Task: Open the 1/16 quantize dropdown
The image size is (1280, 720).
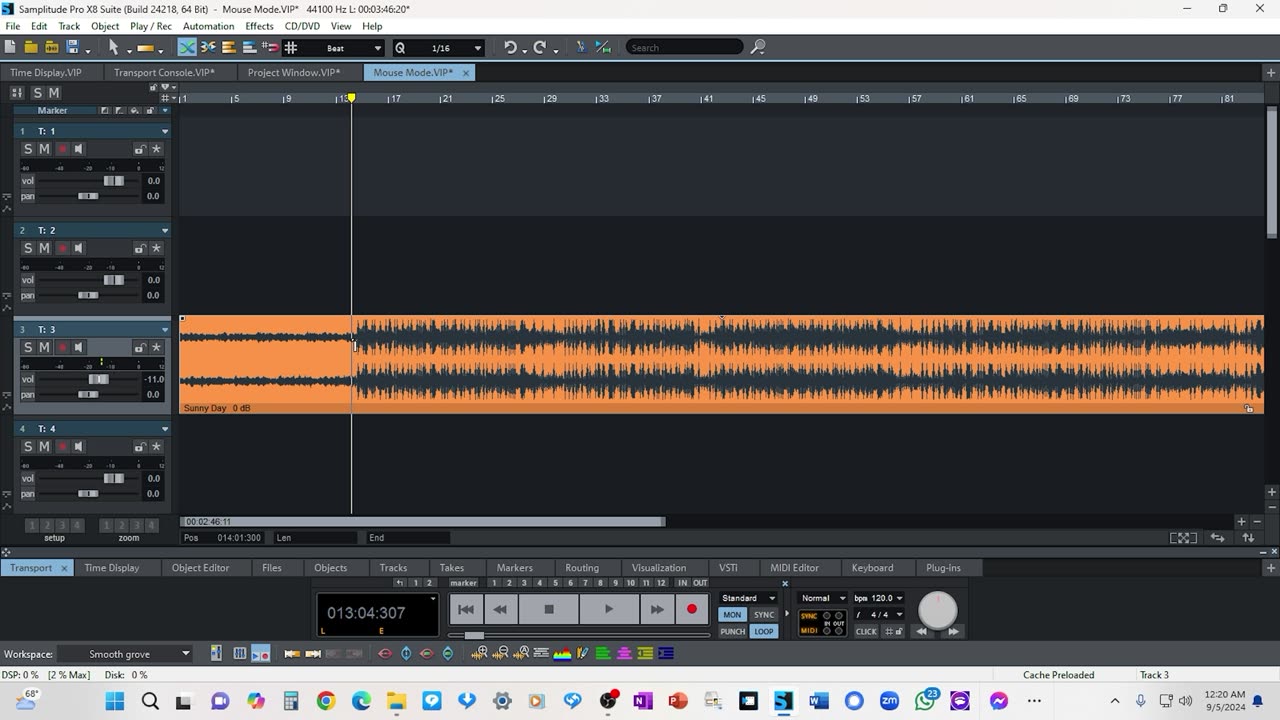Action: (x=477, y=48)
